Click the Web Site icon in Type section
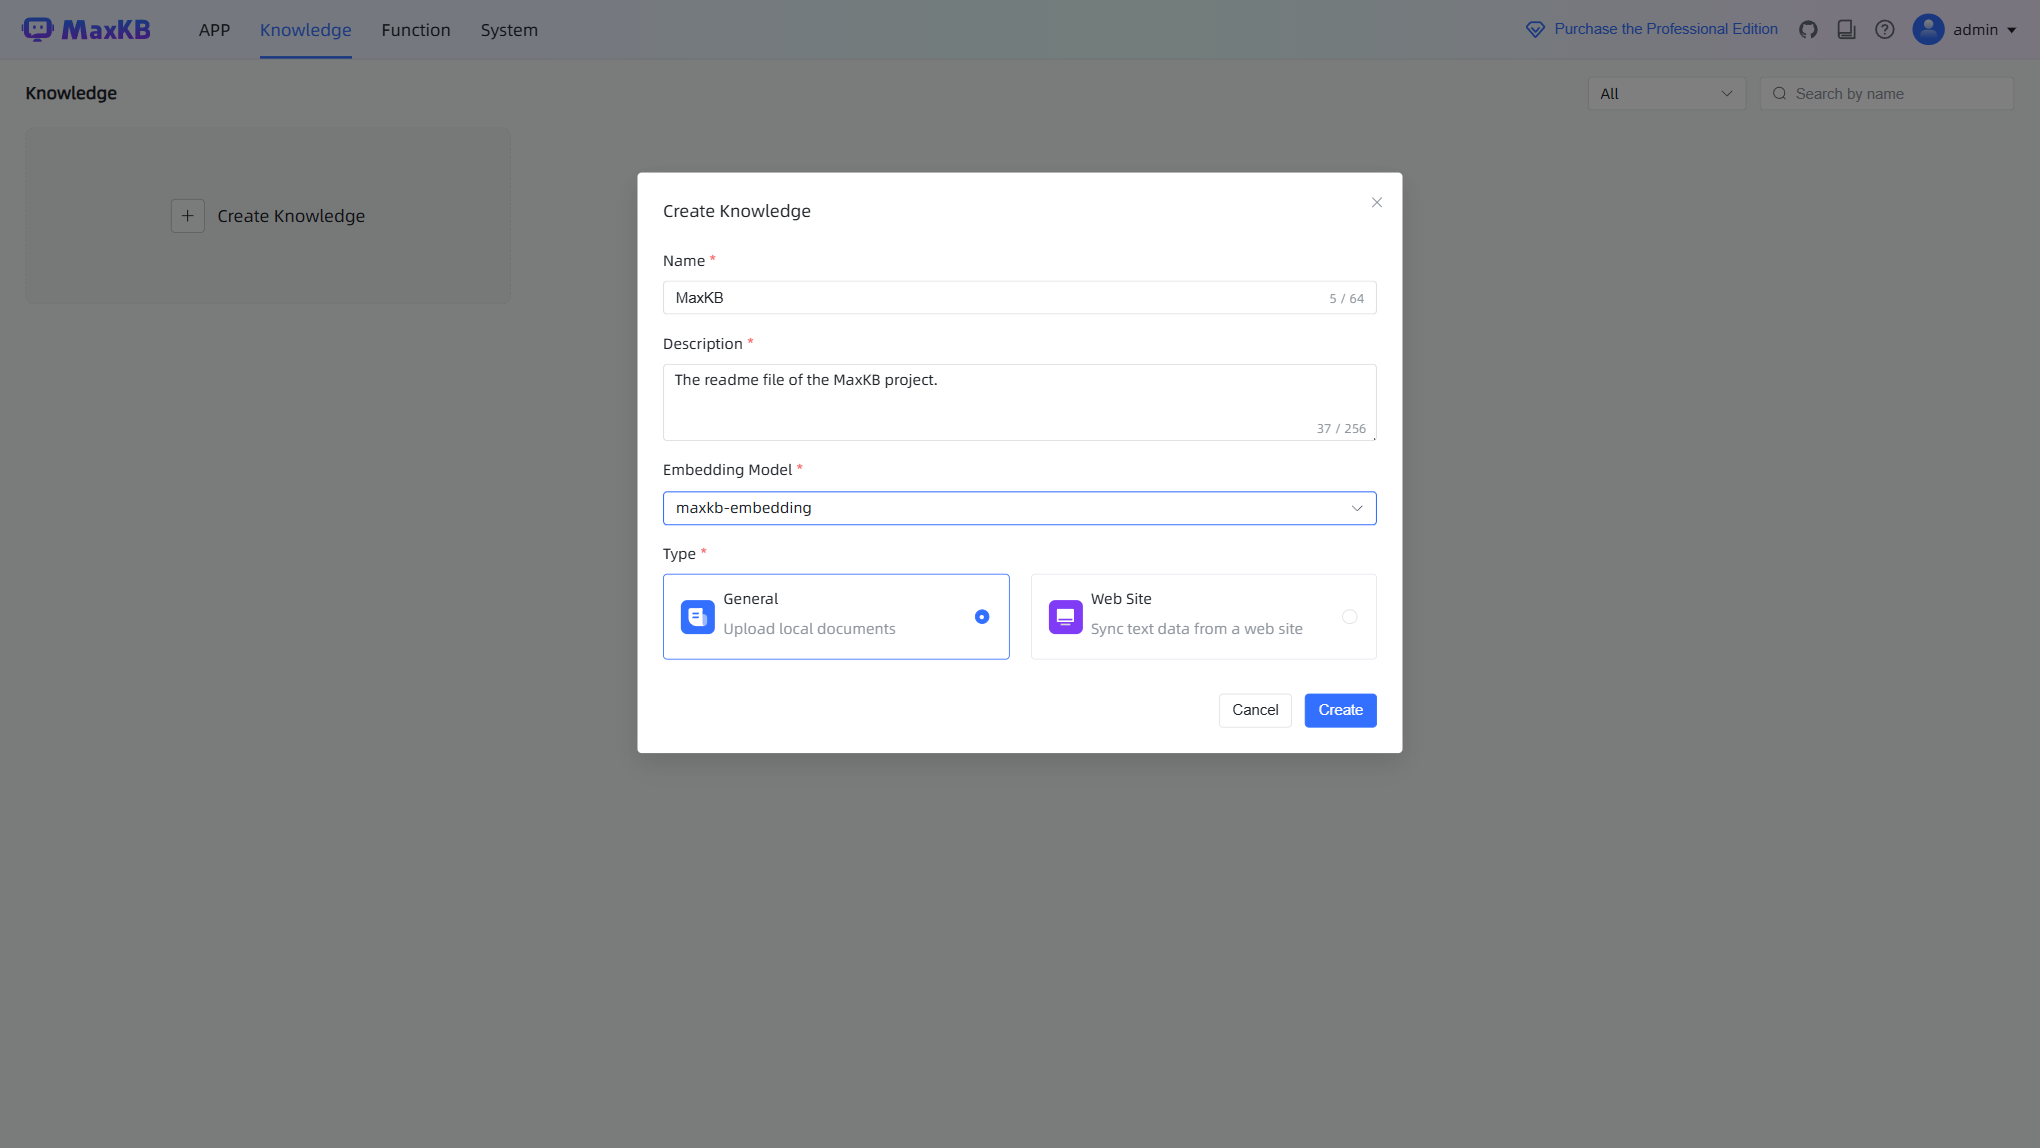Image resolution: width=2040 pixels, height=1148 pixels. coord(1065,617)
